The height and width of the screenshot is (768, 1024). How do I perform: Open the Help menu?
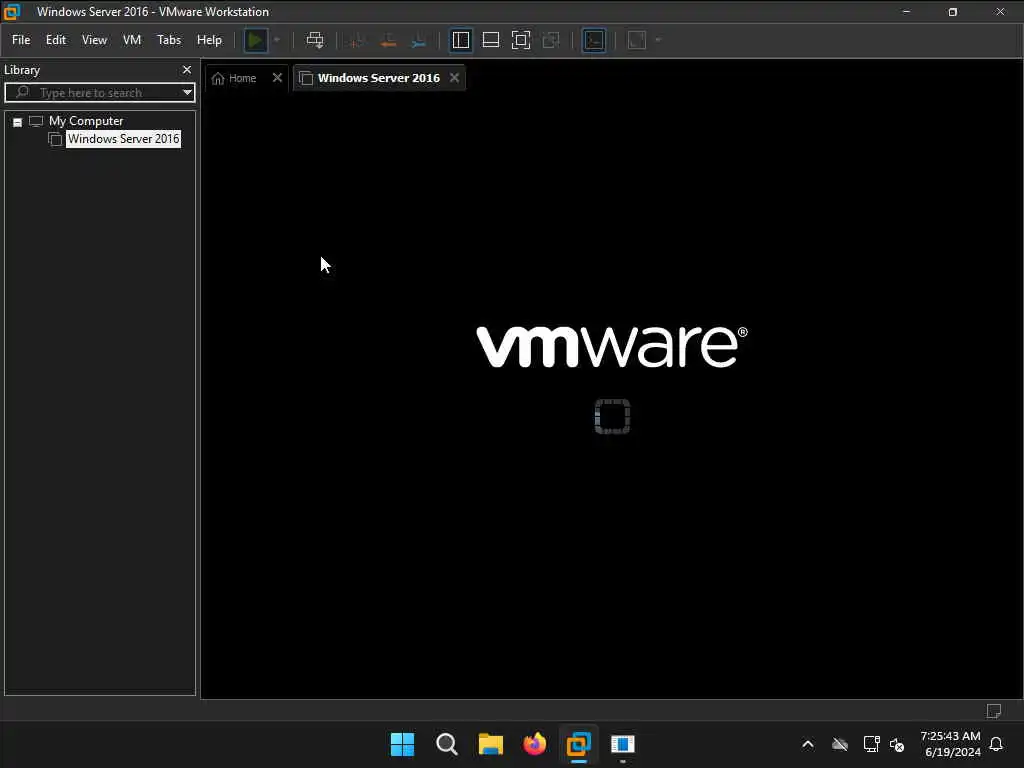click(x=209, y=40)
